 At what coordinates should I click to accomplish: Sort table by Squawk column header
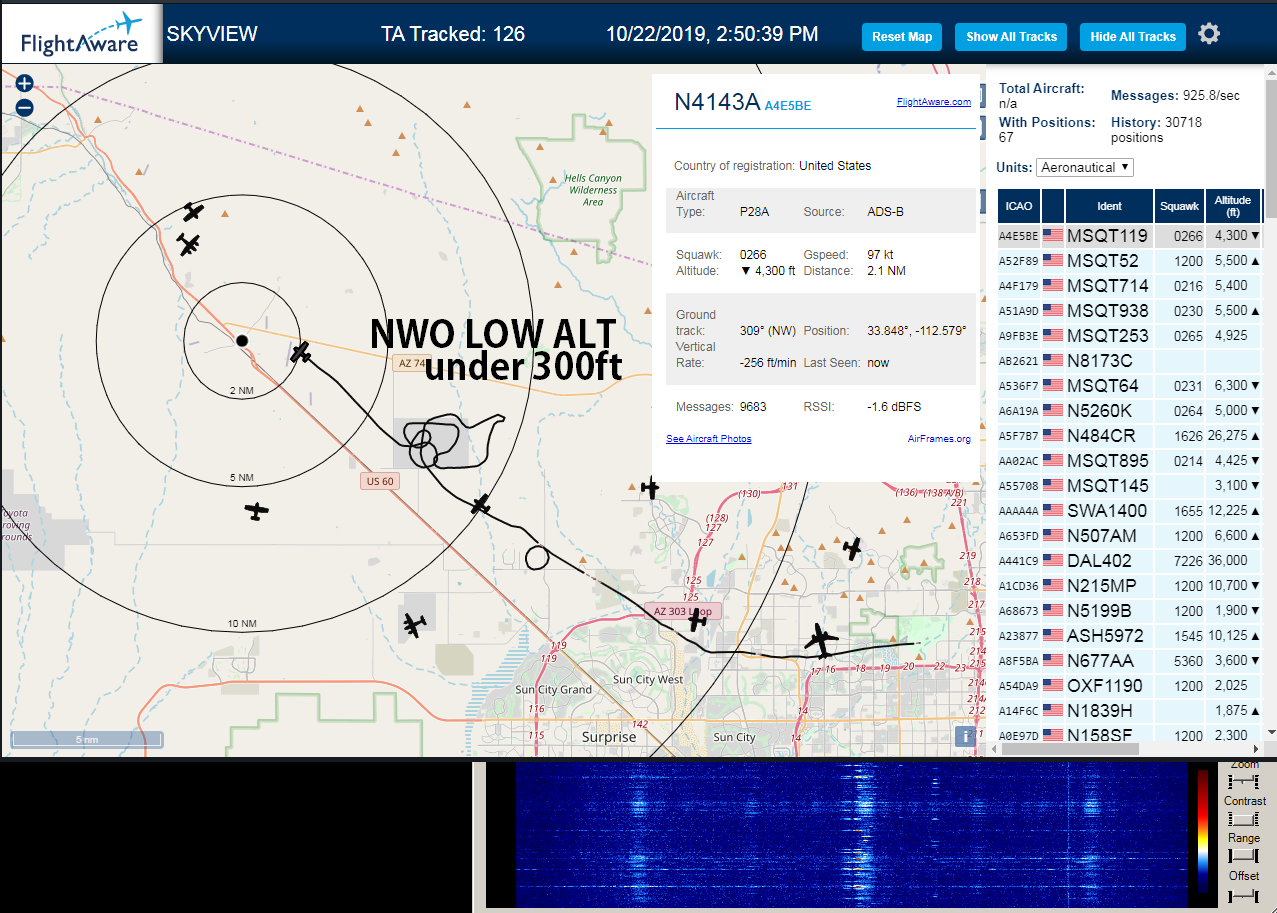point(1179,206)
